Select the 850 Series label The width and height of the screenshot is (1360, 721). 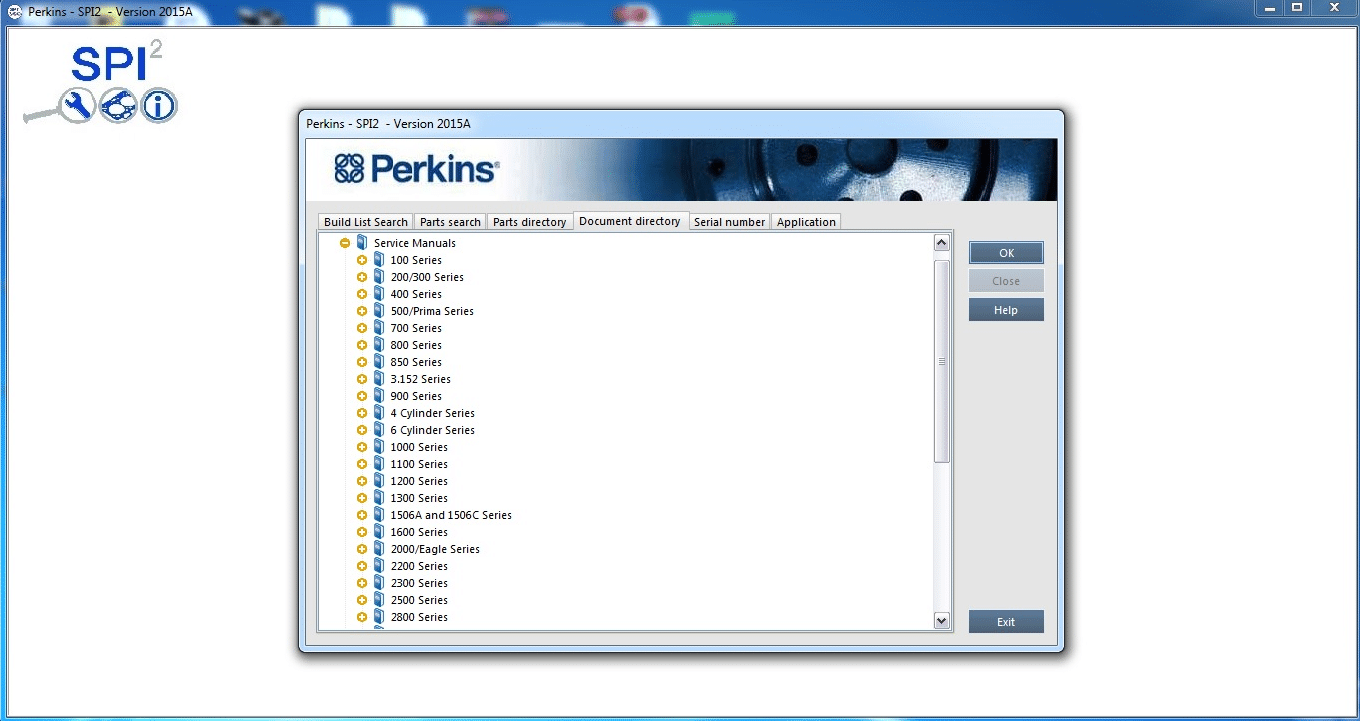pos(416,362)
